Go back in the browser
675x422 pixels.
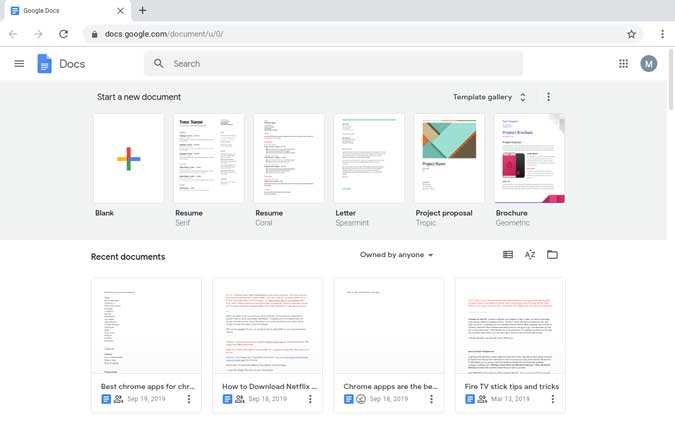tap(13, 34)
